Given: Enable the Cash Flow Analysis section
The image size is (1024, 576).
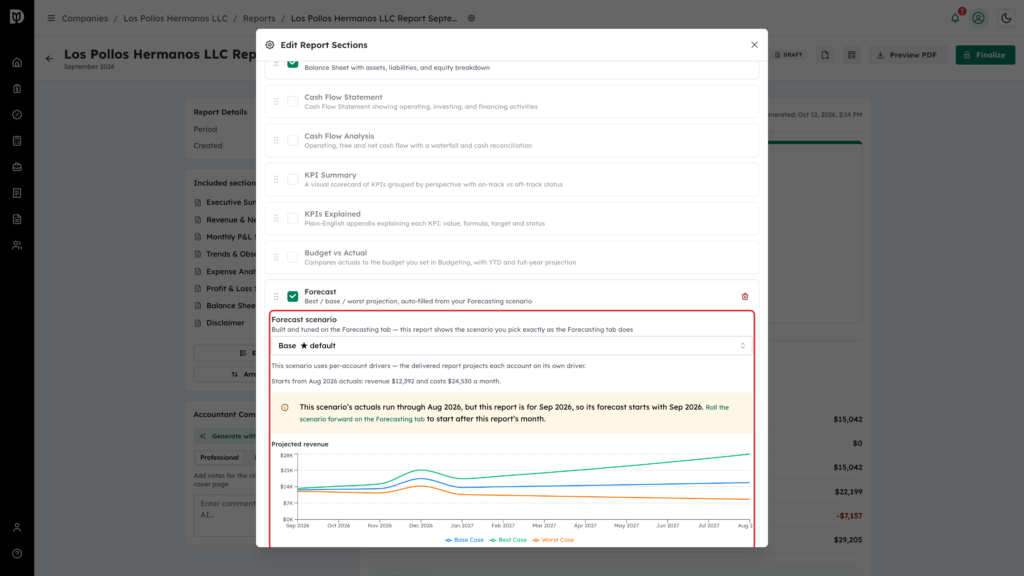Looking at the screenshot, I should pos(293,140).
